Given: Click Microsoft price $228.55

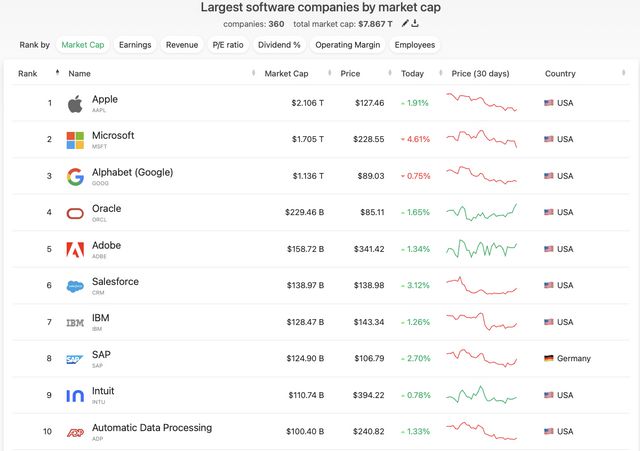Looking at the screenshot, I should click(369, 139).
